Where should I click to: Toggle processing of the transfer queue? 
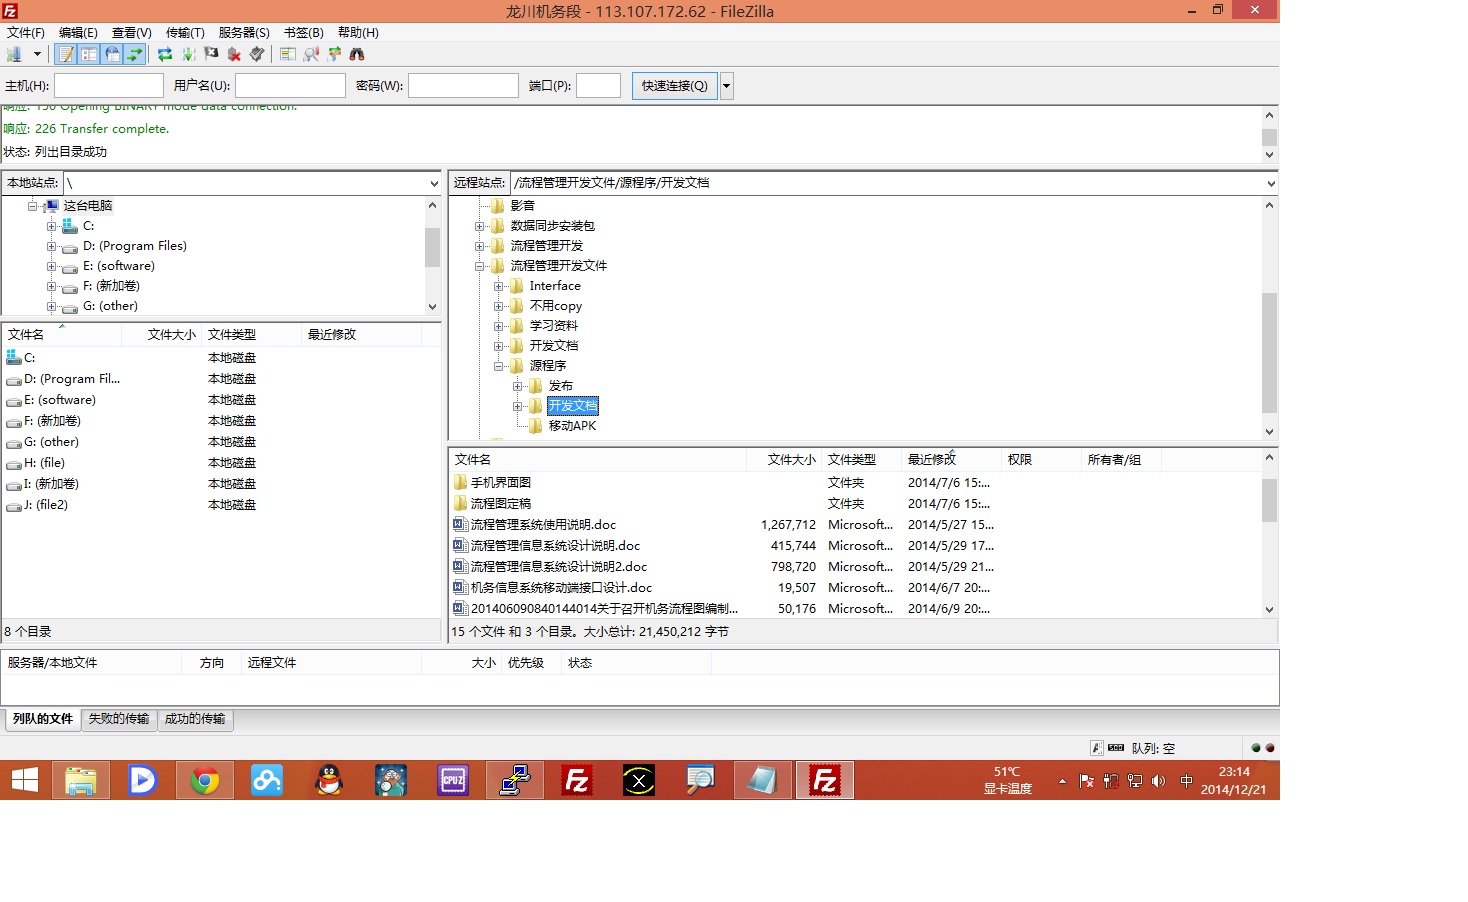coord(188,54)
